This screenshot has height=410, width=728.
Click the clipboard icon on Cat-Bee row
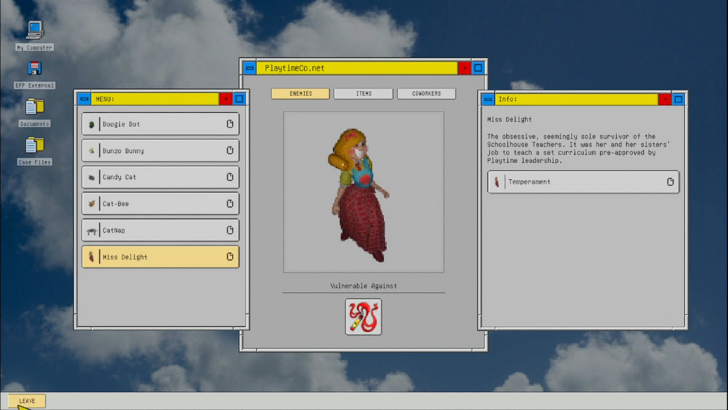[x=230, y=203]
